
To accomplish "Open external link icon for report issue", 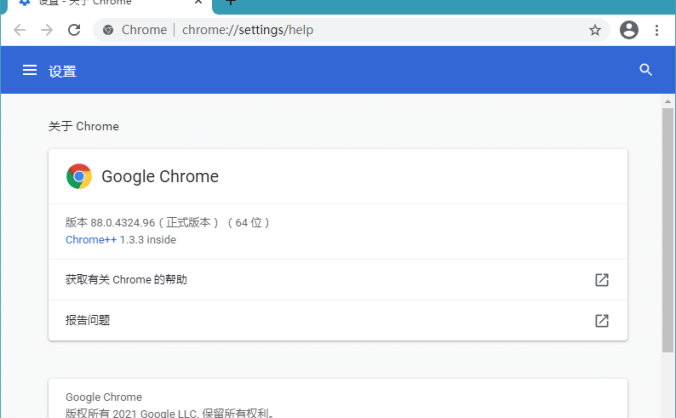I will 602,321.
